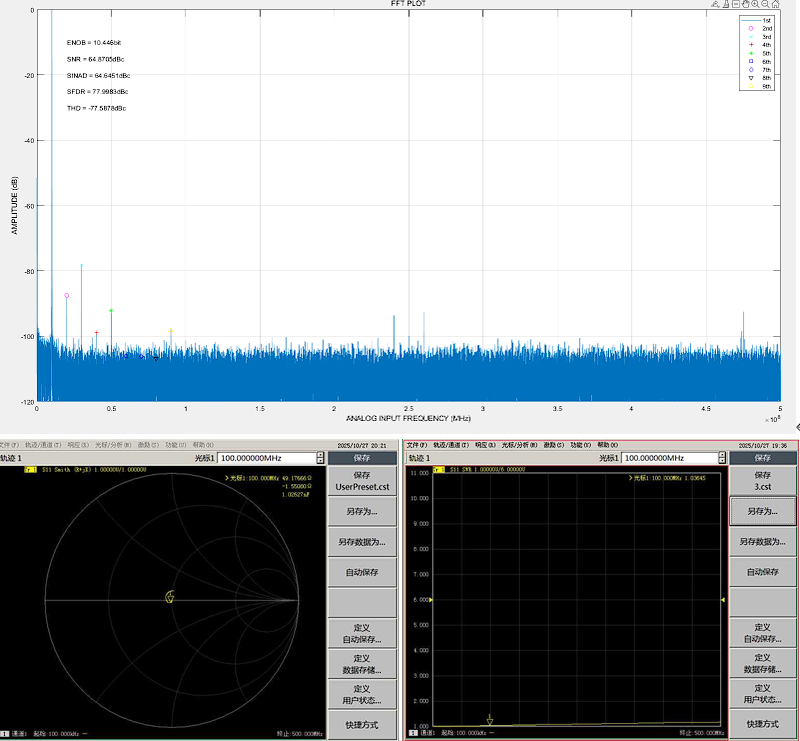Click 快捷方式 button in the Smith chart window
800x741 pixels.
(x=360, y=724)
